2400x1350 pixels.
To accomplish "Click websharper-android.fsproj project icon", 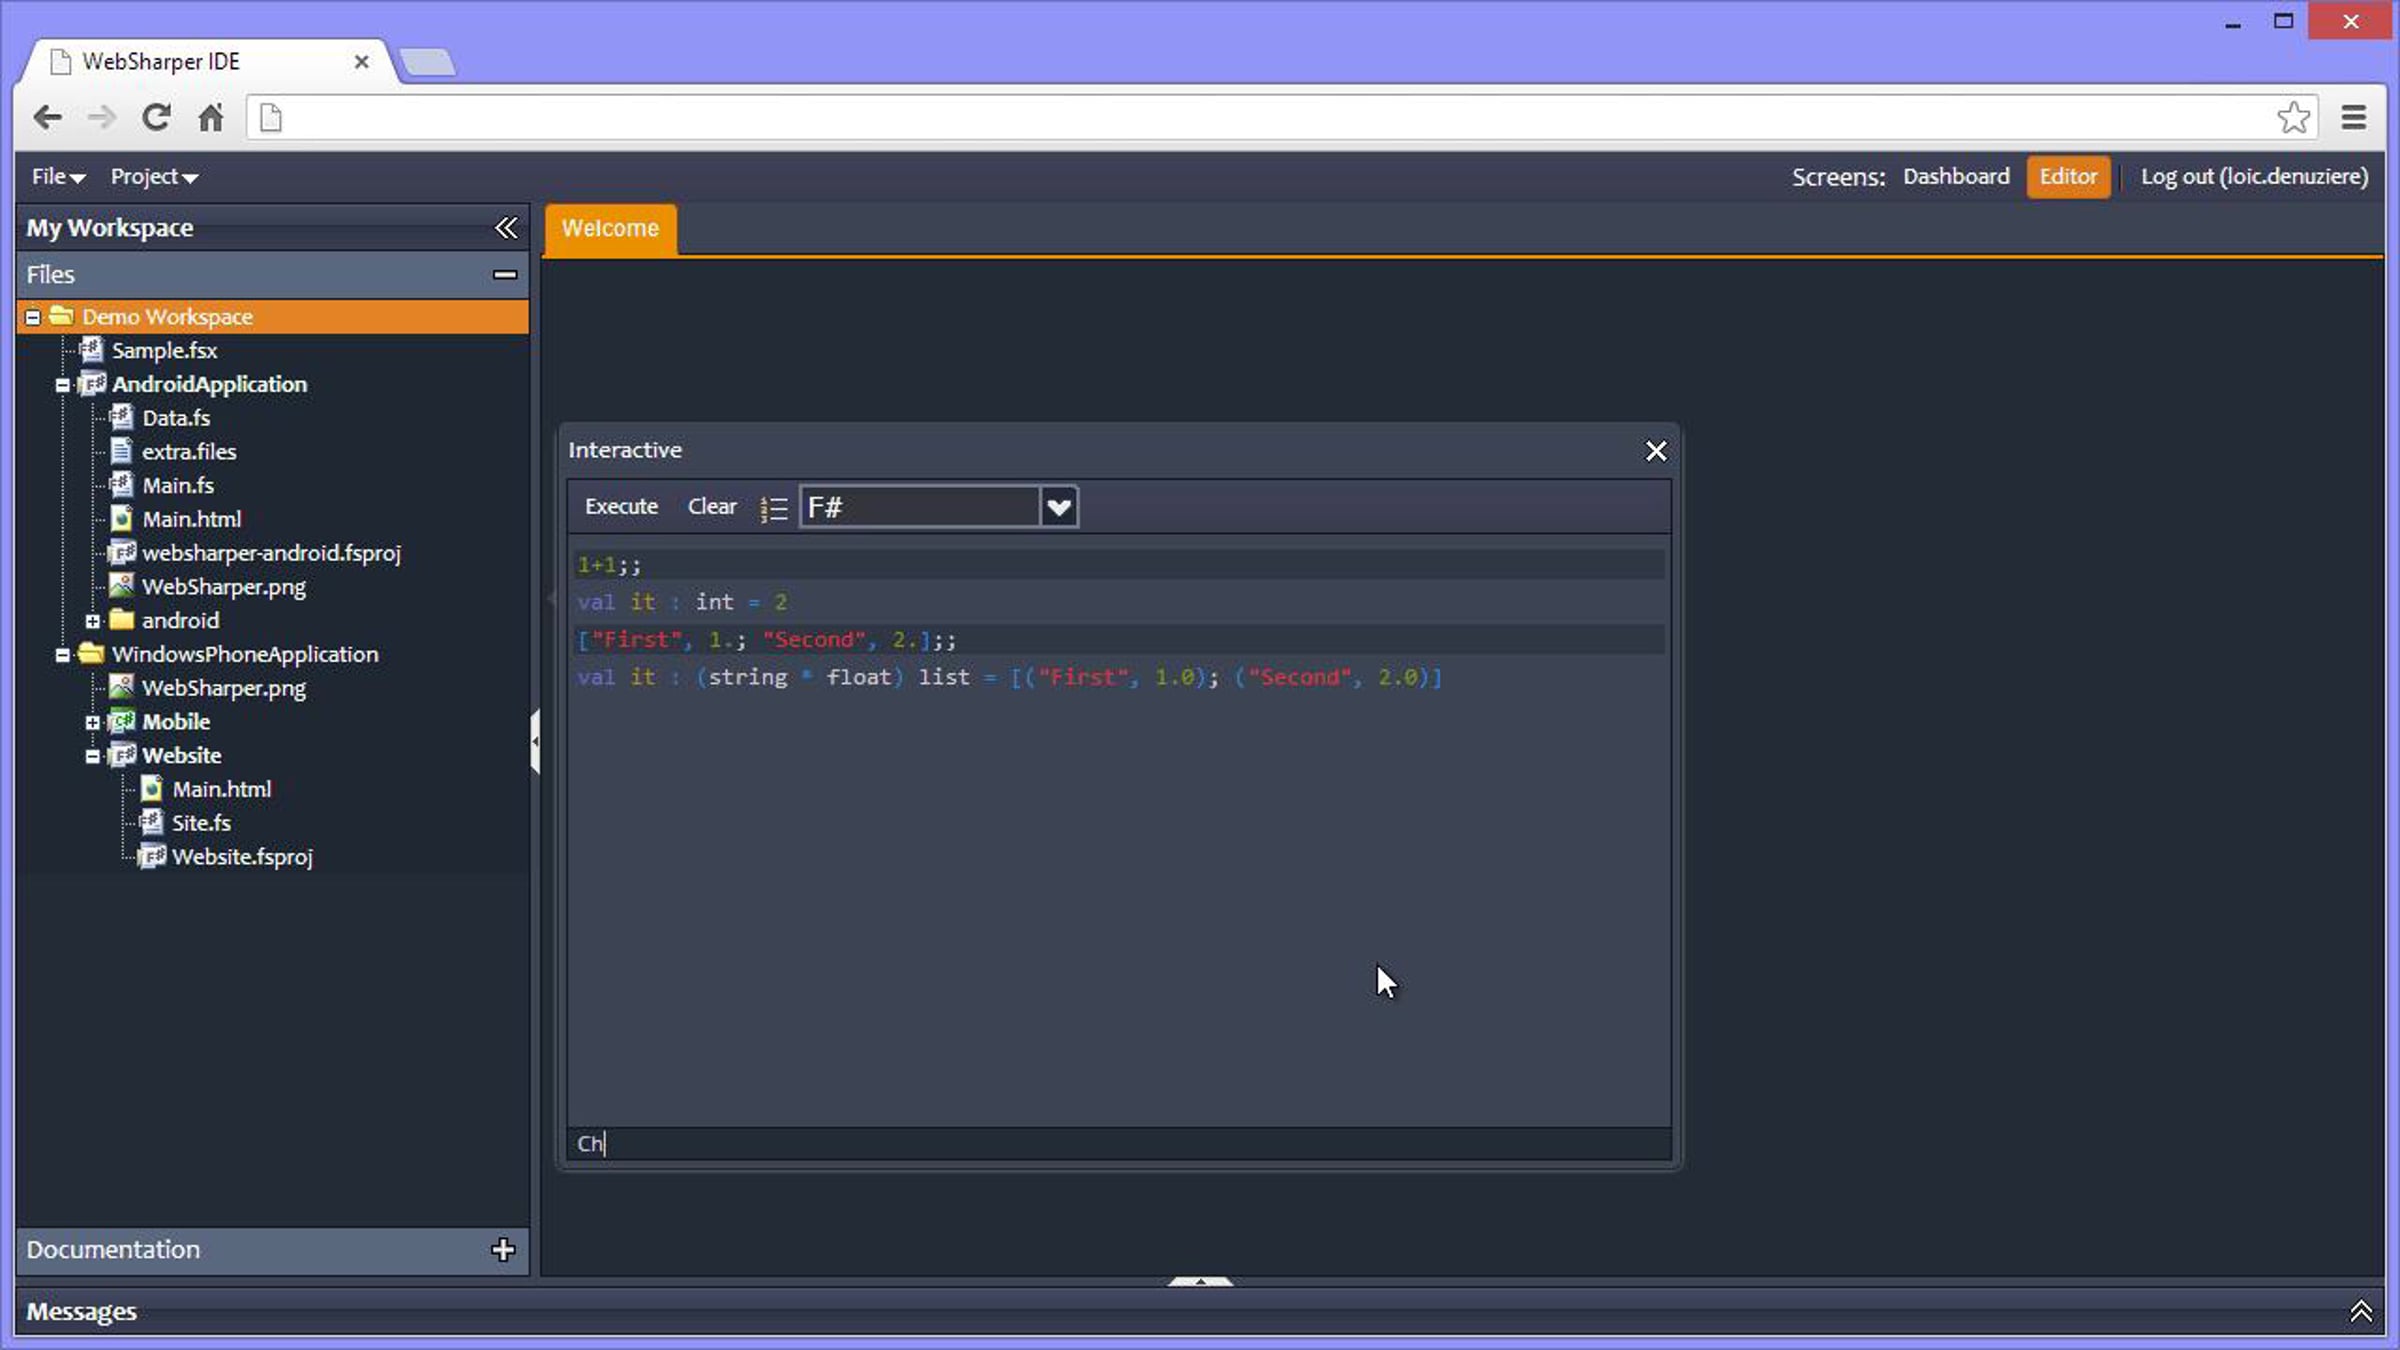I will (122, 552).
